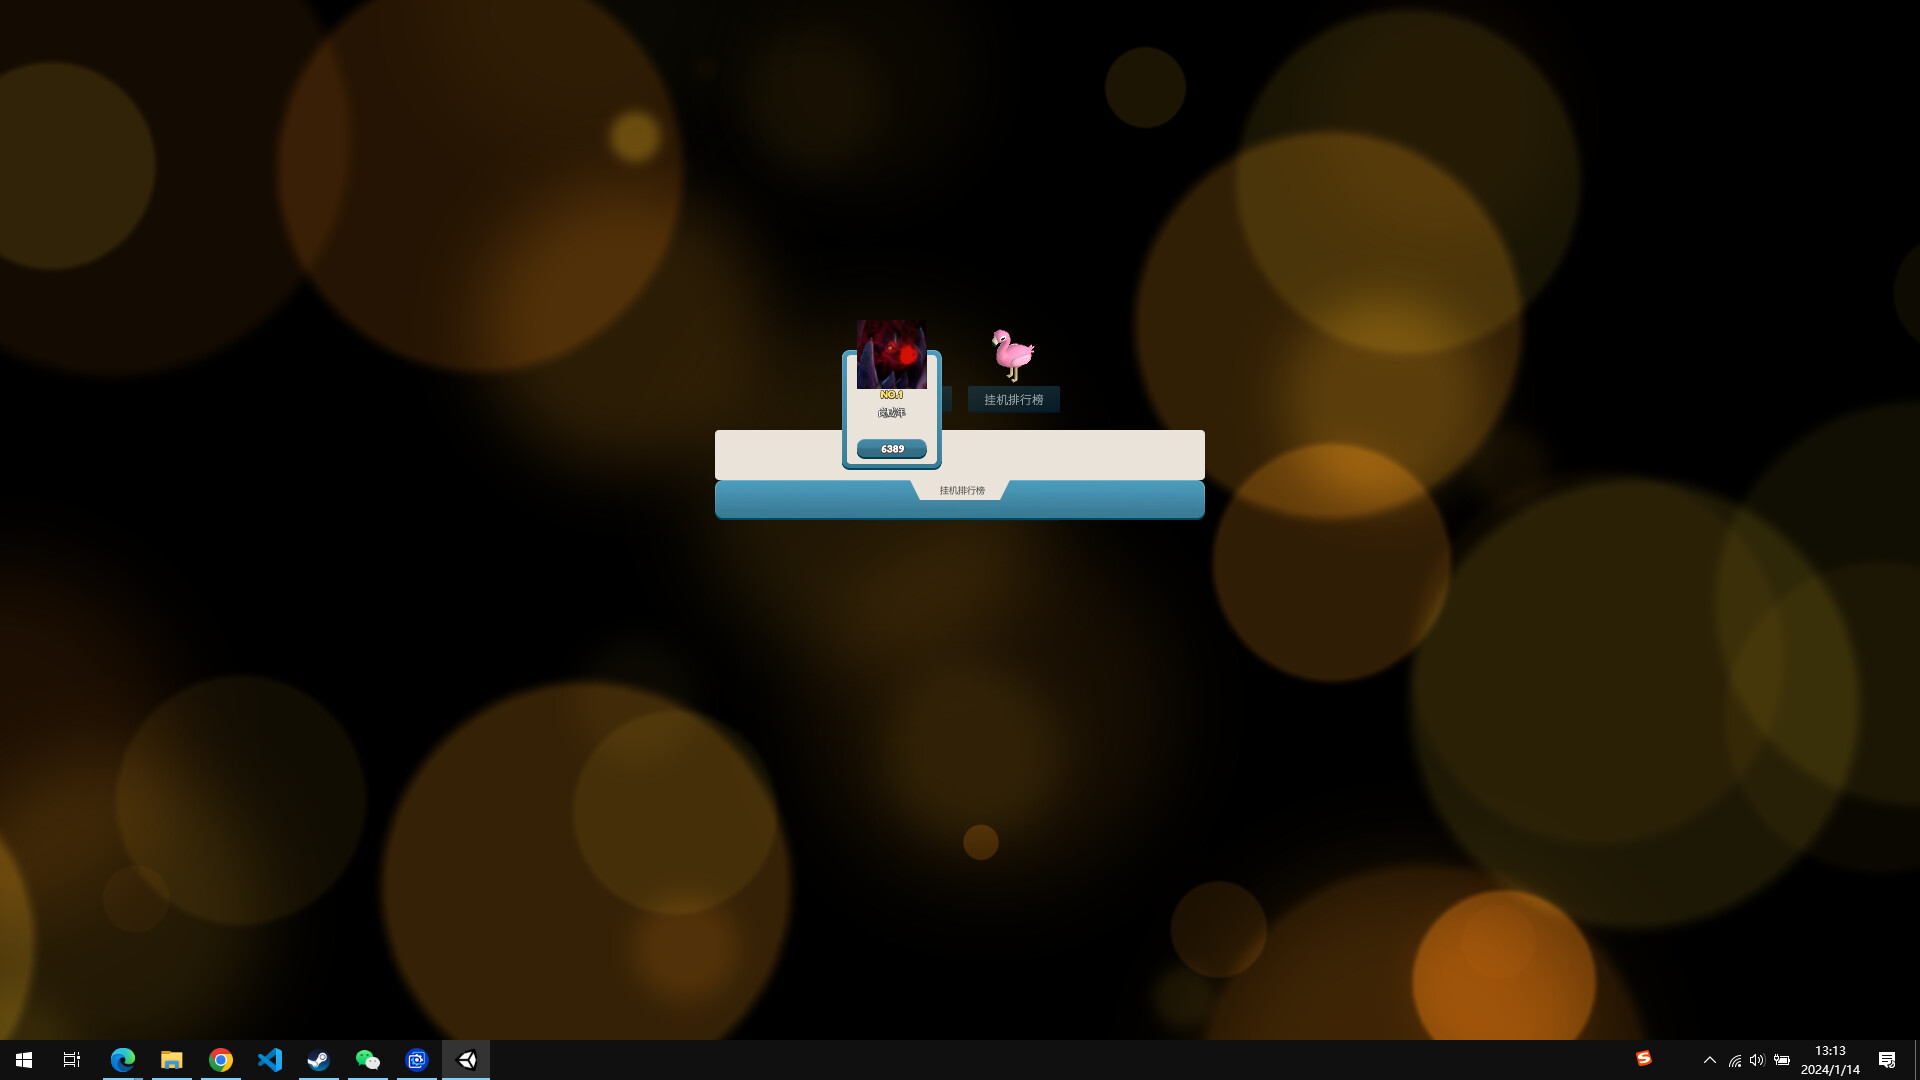Click the 6389 score button on the card
Screen dimensions: 1920x1080
(x=891, y=448)
